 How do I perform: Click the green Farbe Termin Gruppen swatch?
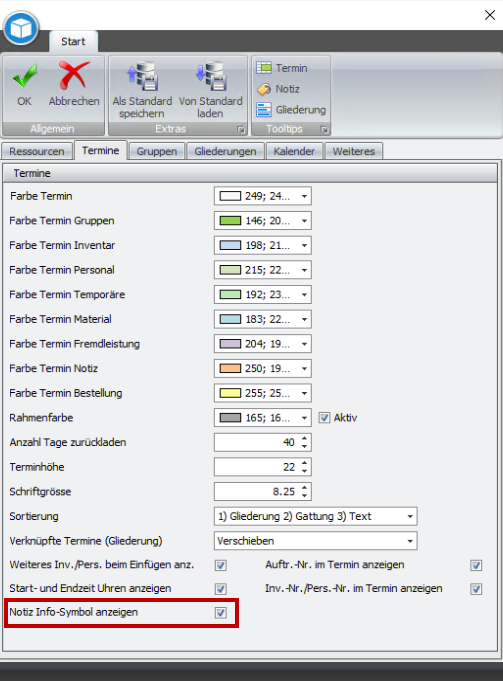pyautogui.click(x=230, y=221)
